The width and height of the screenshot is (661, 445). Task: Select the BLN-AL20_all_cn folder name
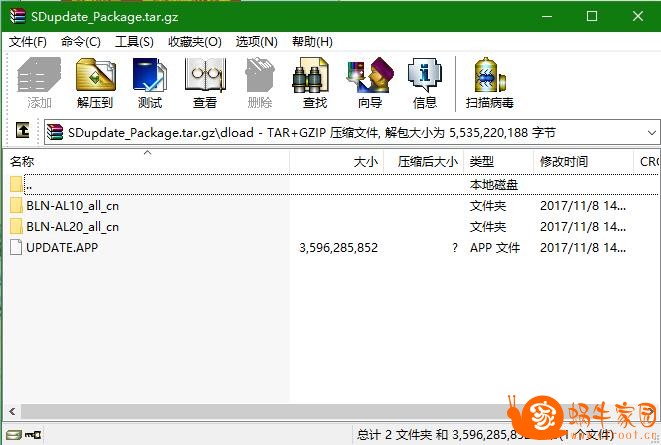click(x=73, y=227)
